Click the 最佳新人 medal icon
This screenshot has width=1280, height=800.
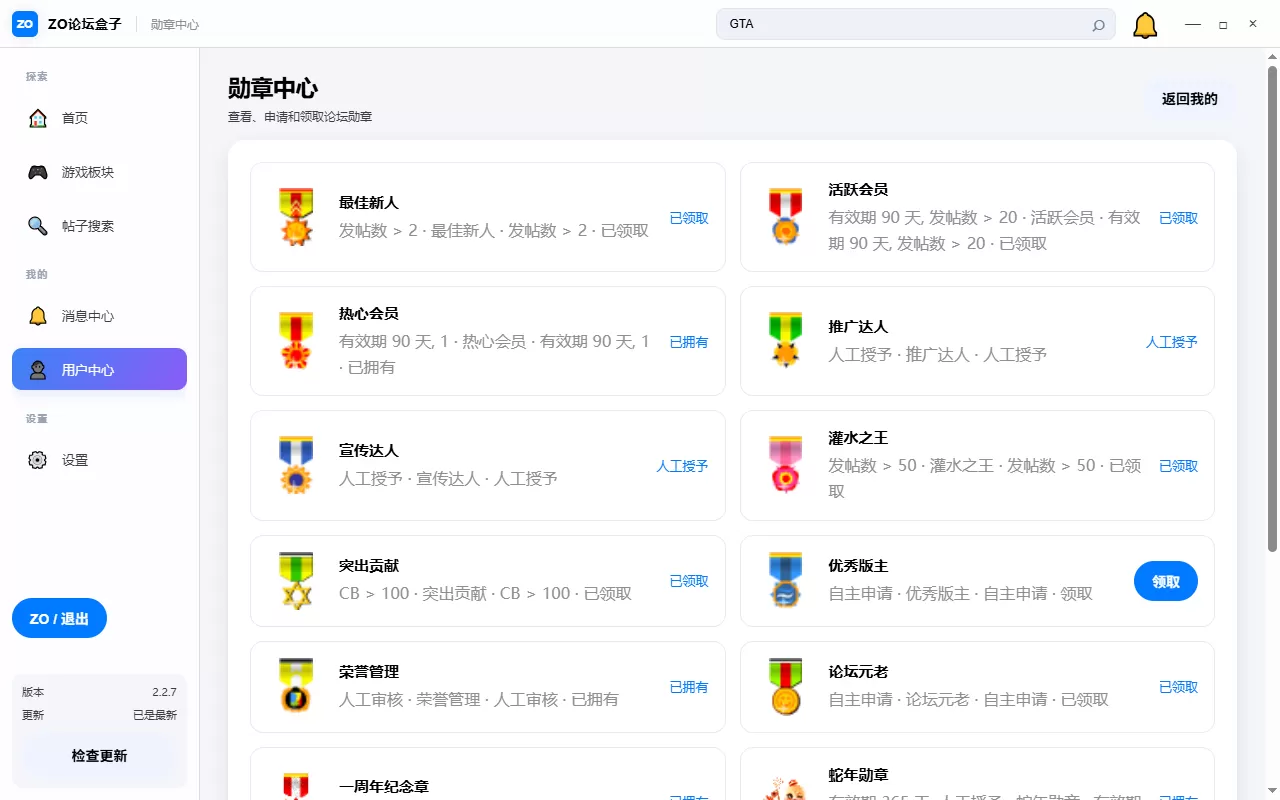[296, 217]
